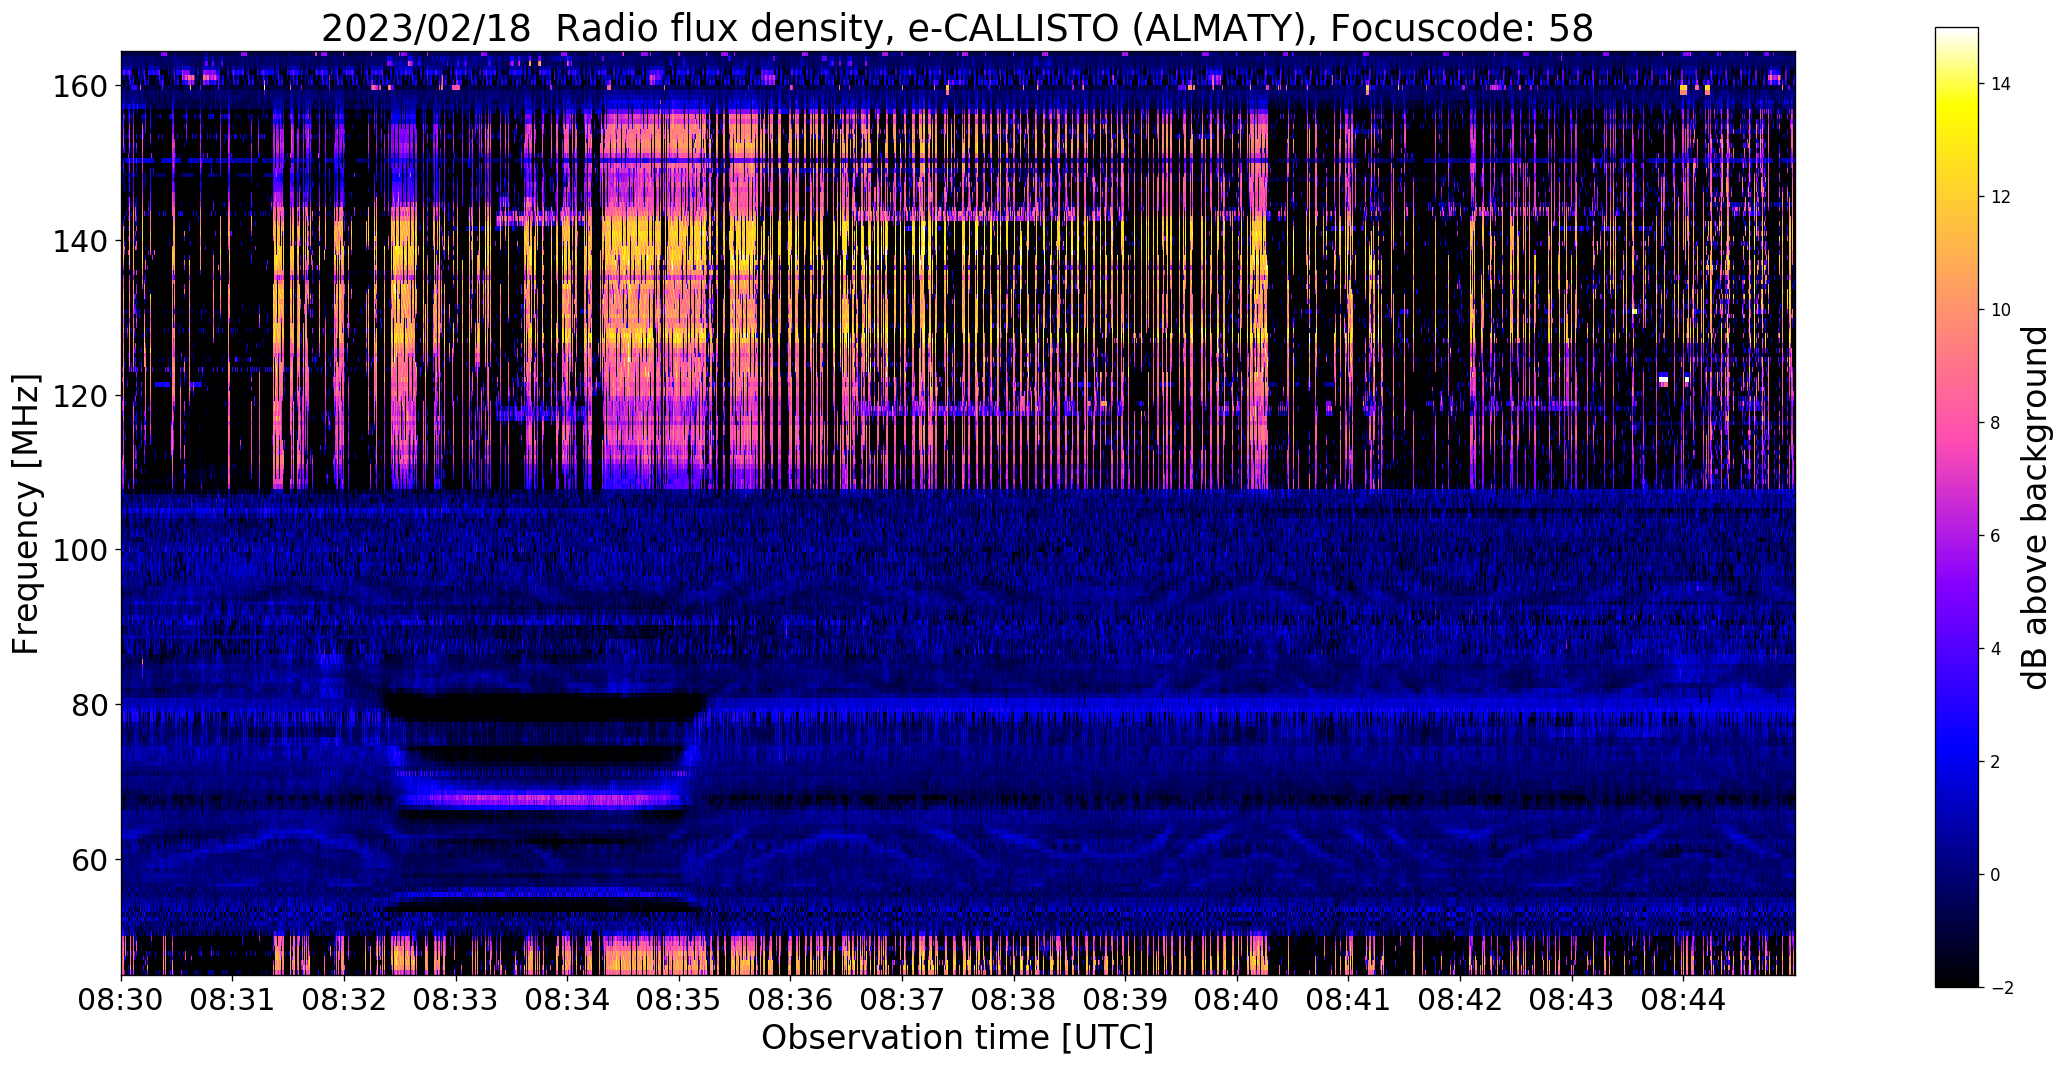Click the colorbar tick value 0
This screenshot has width=2066, height=1067.
pos(1995,875)
